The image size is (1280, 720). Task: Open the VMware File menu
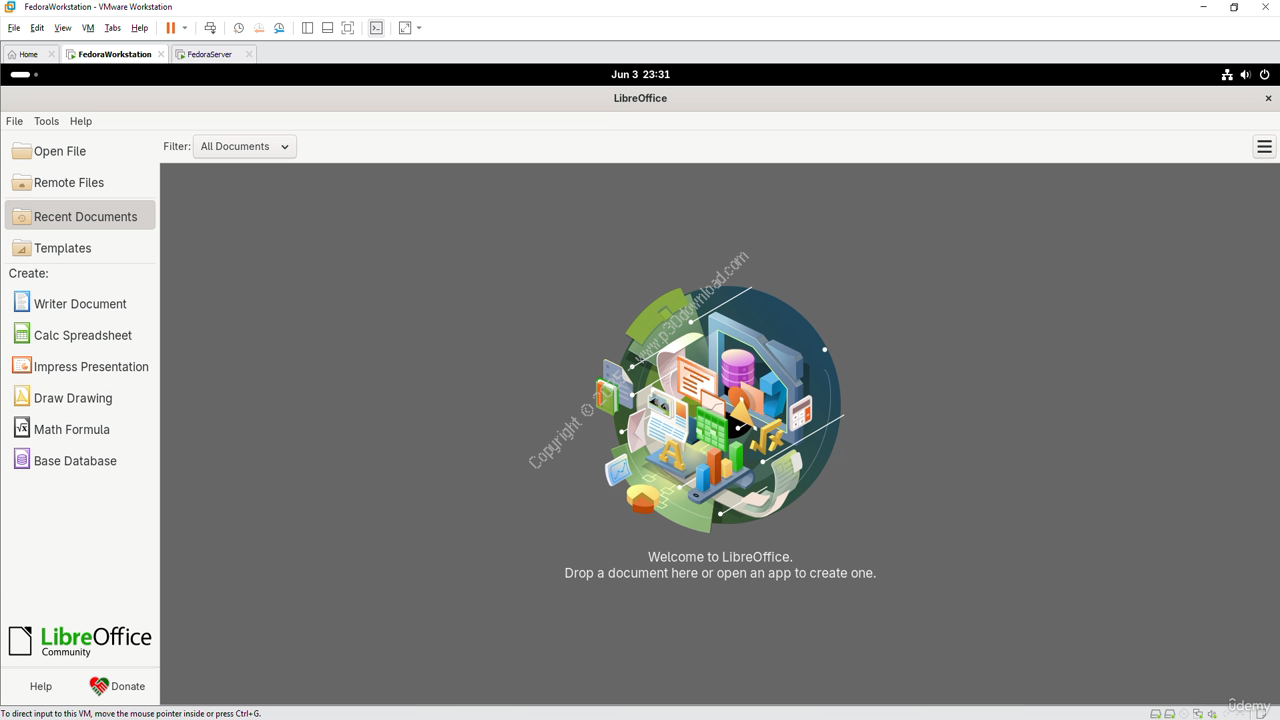pyautogui.click(x=14, y=28)
